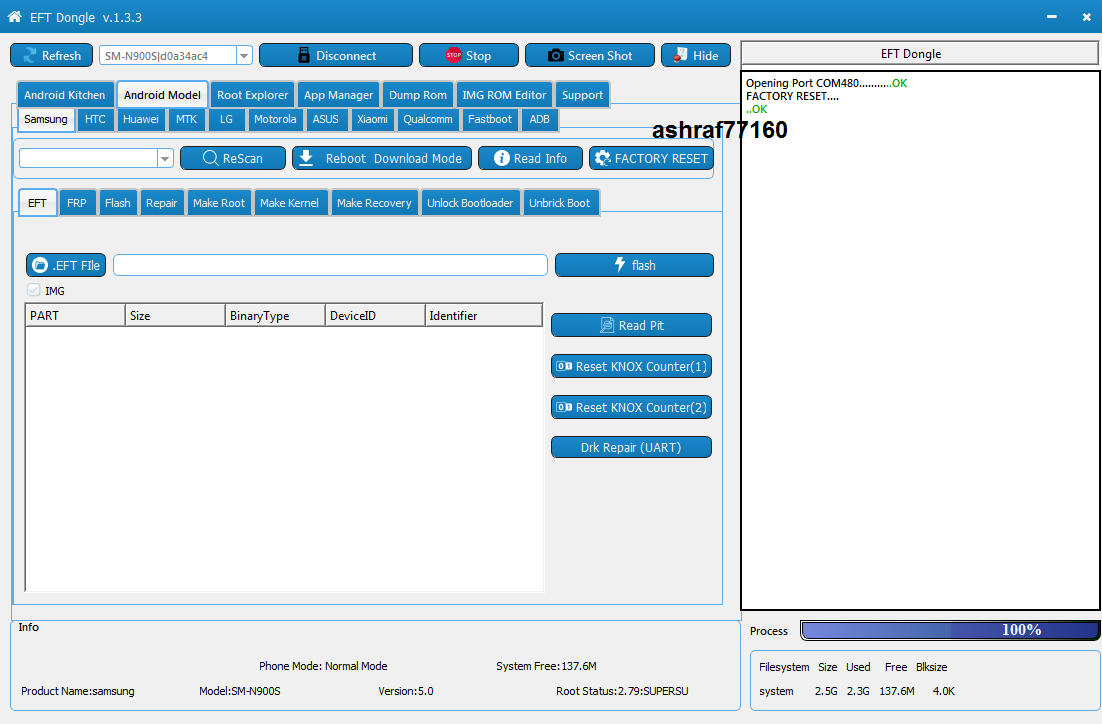Click the Process progress bar at 100%
Screen dimensions: 1102x724
949,630
